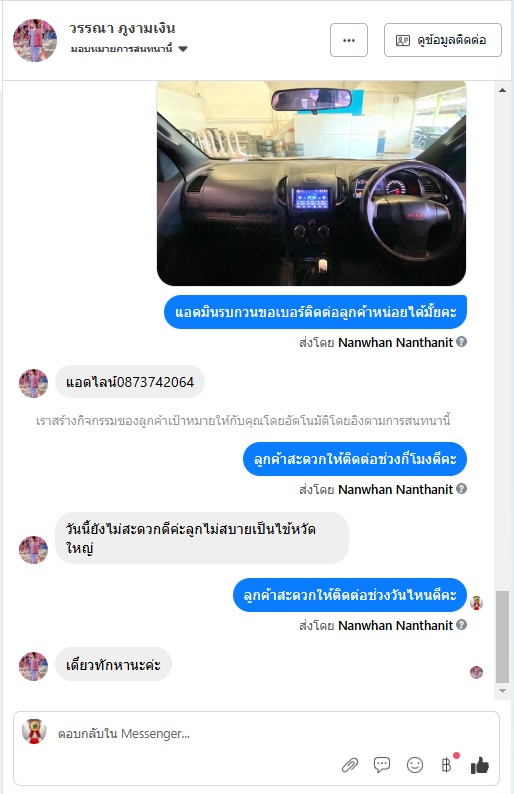Open the car interior photo
Viewport: 514px width, 794px height.
tap(311, 183)
